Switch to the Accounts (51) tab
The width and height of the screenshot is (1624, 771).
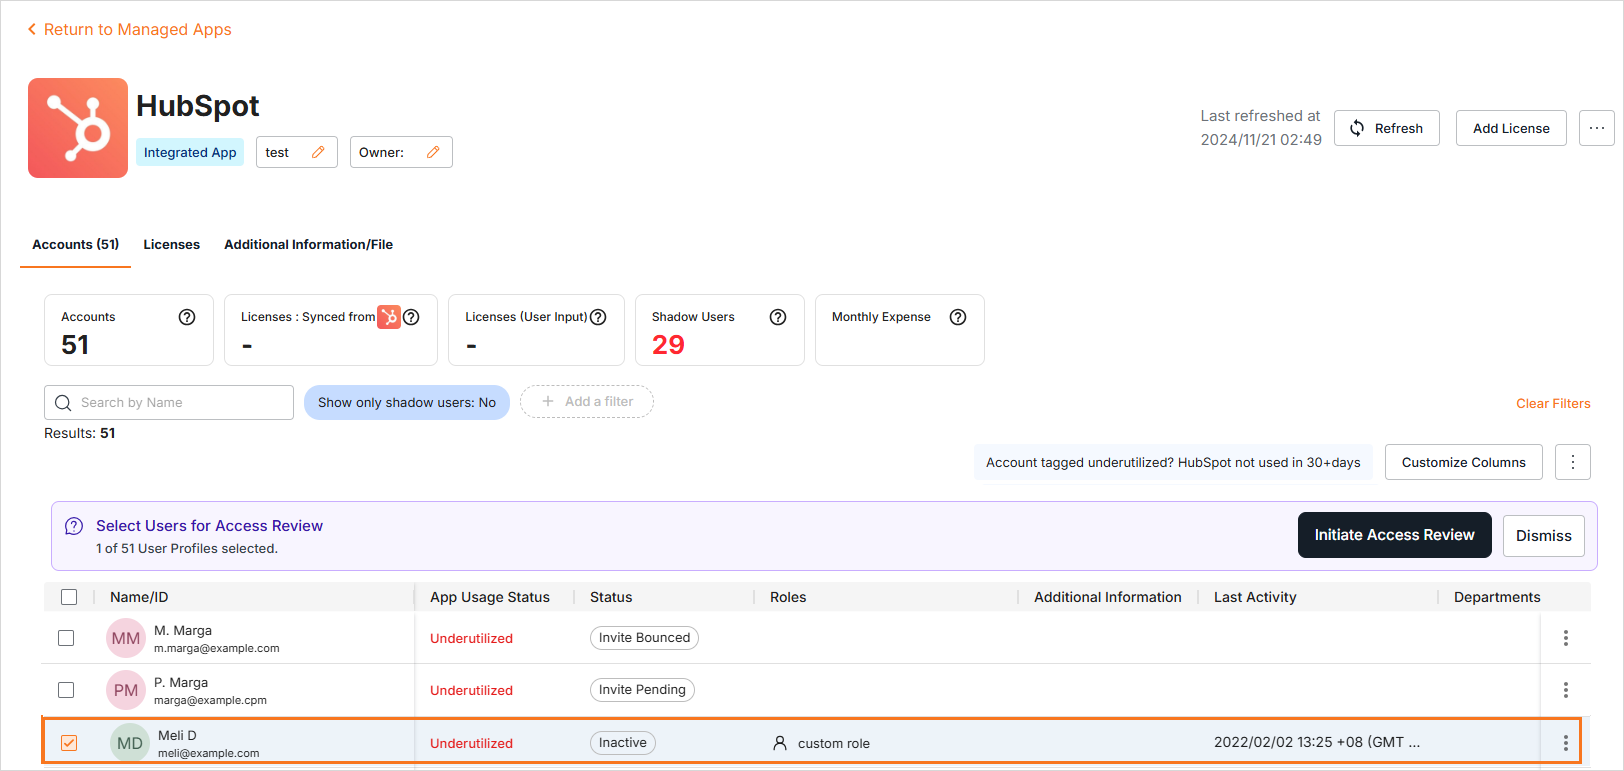point(76,244)
